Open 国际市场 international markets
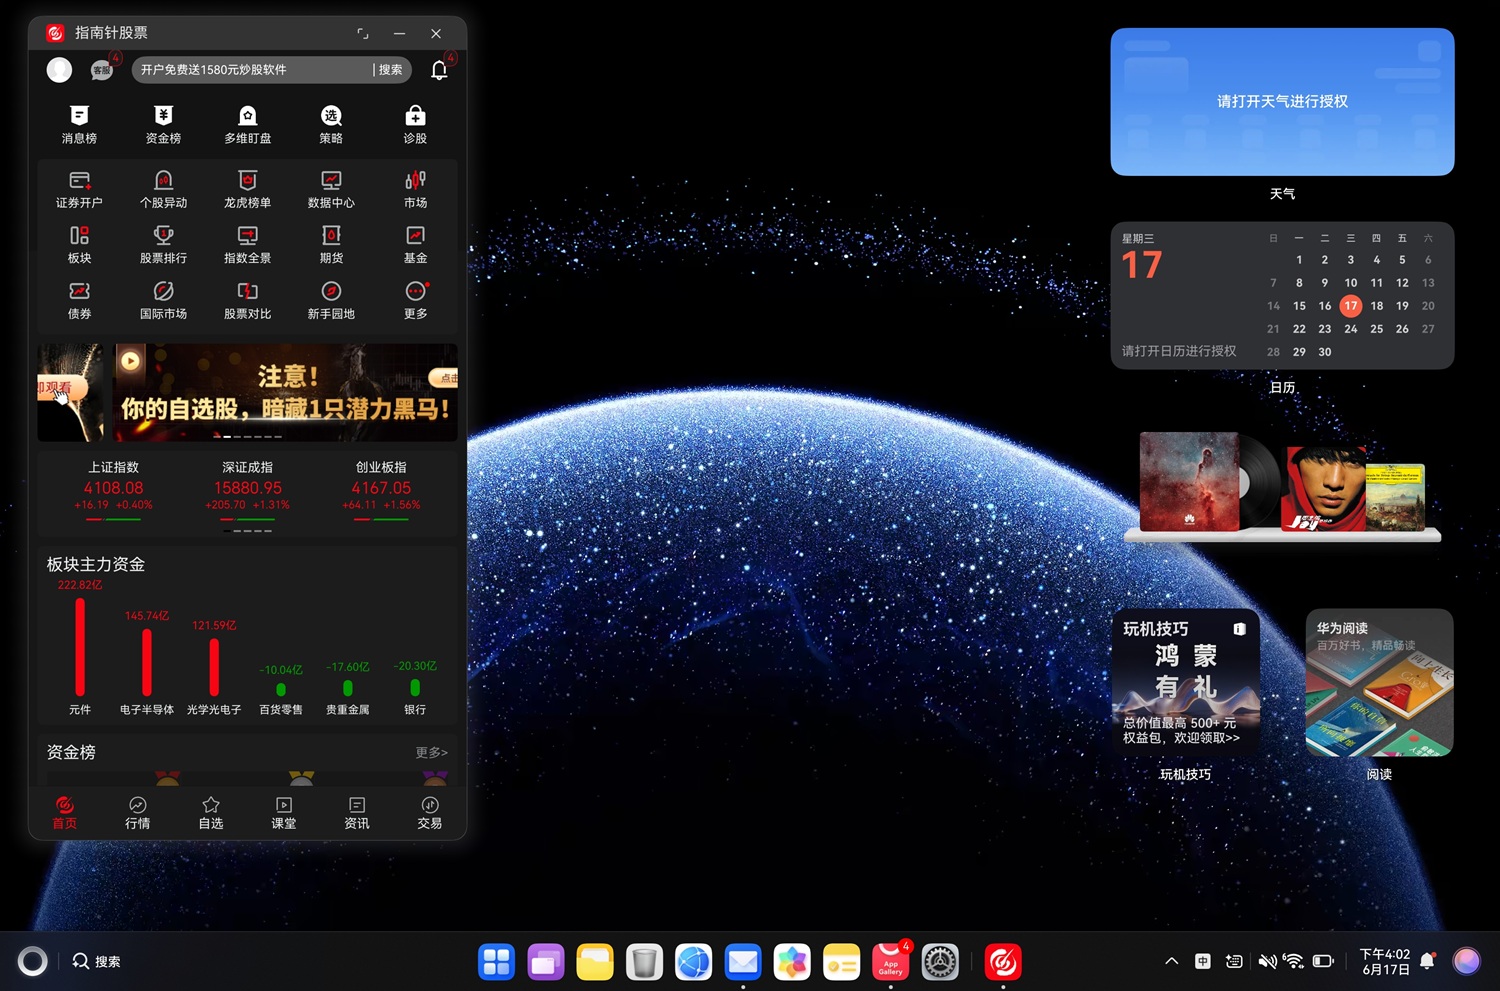Viewport: 1500px width, 991px height. click(x=163, y=301)
